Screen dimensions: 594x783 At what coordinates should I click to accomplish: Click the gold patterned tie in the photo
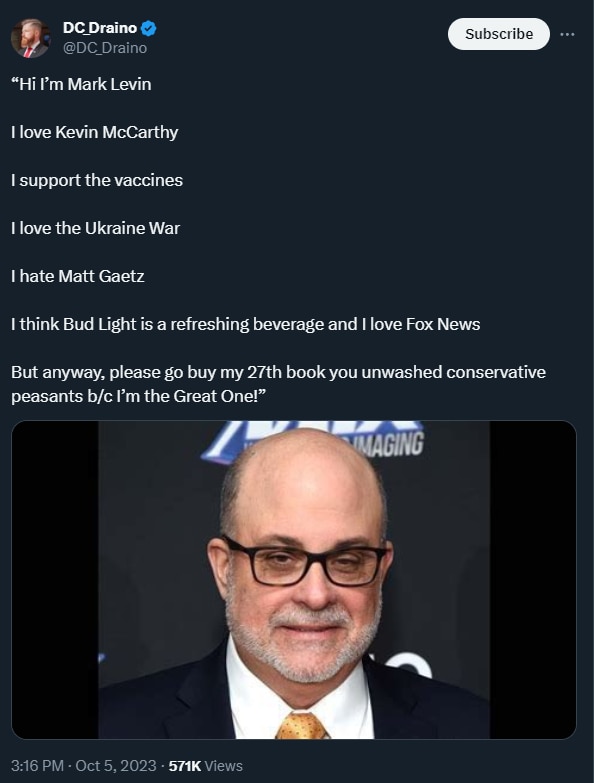(301, 726)
